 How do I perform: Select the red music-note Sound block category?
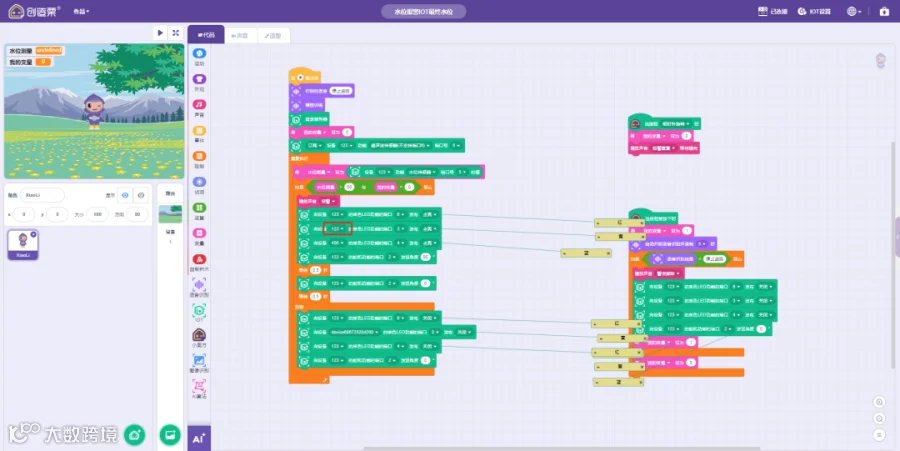[199, 108]
